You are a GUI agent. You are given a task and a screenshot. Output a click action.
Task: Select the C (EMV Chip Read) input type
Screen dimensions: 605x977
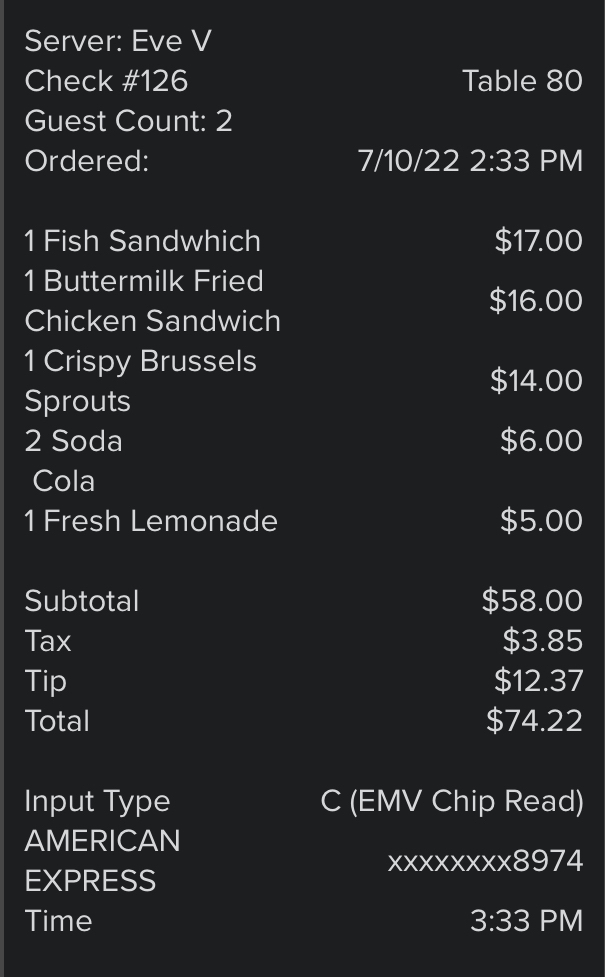452,801
